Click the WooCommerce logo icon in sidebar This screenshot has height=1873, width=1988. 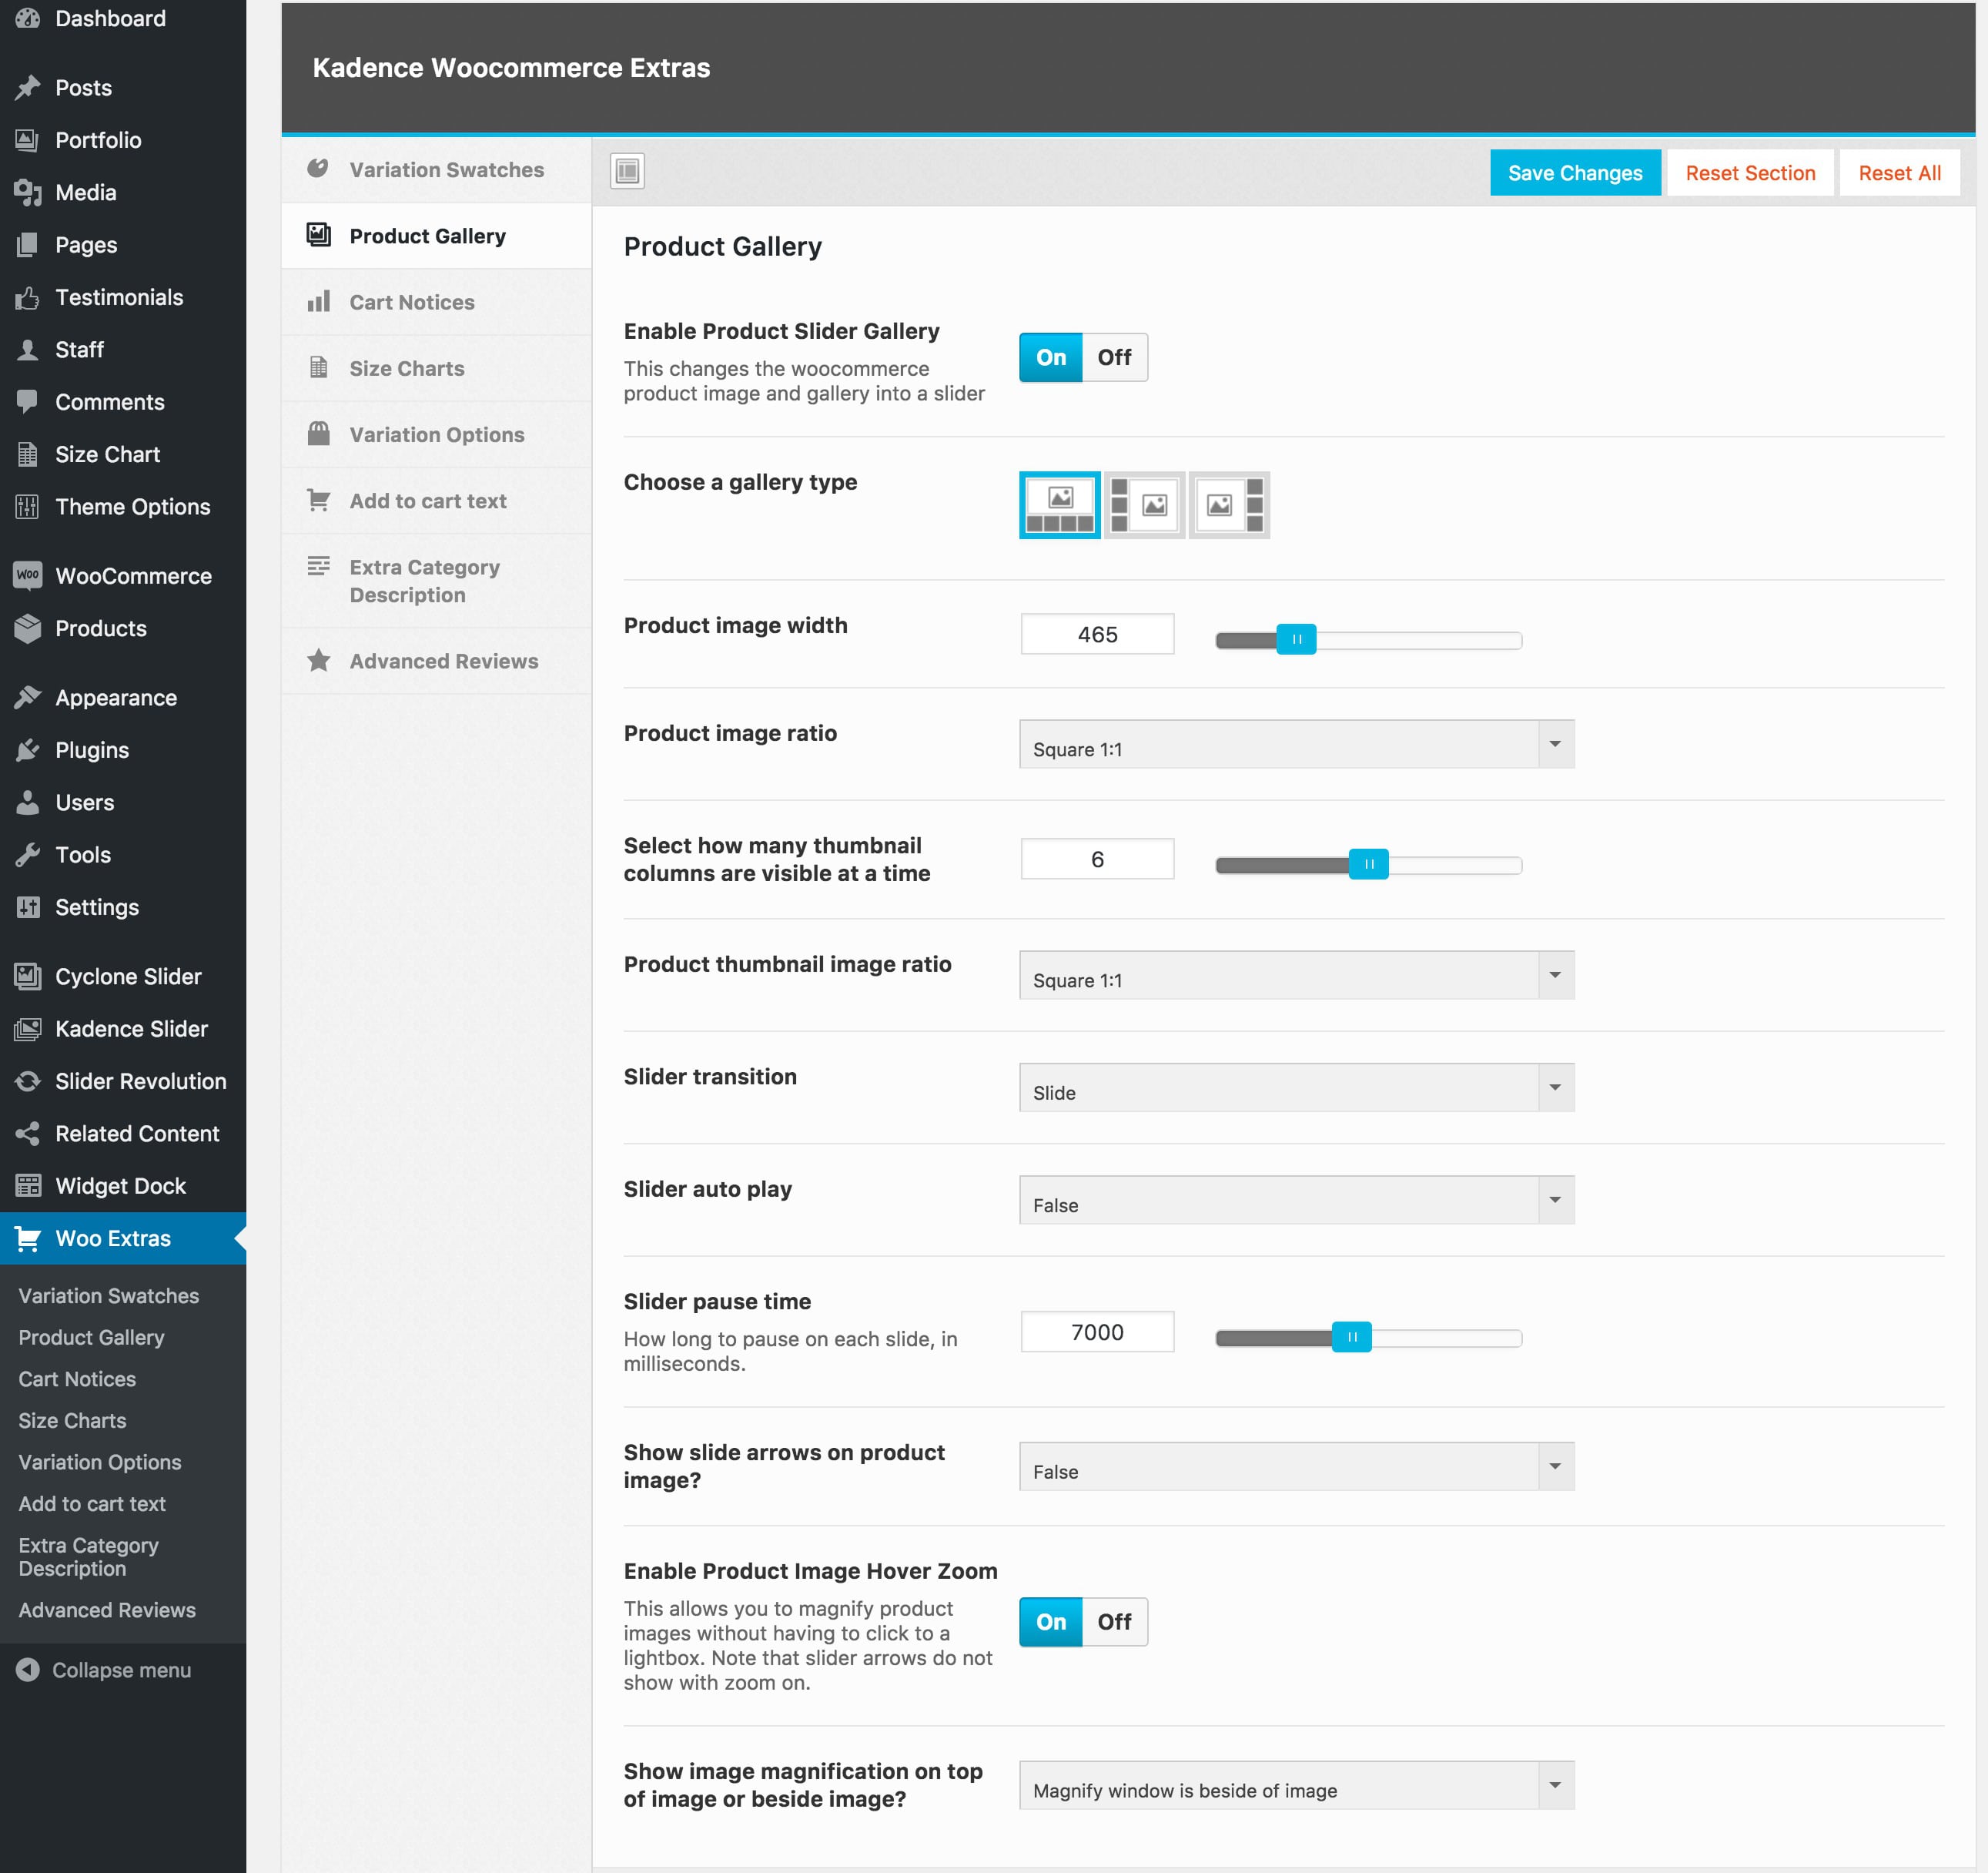(x=28, y=575)
